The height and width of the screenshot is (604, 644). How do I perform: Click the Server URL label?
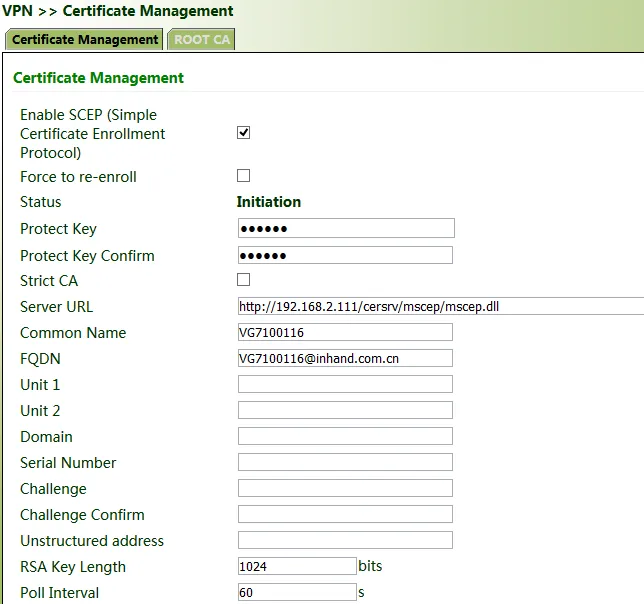(56, 307)
